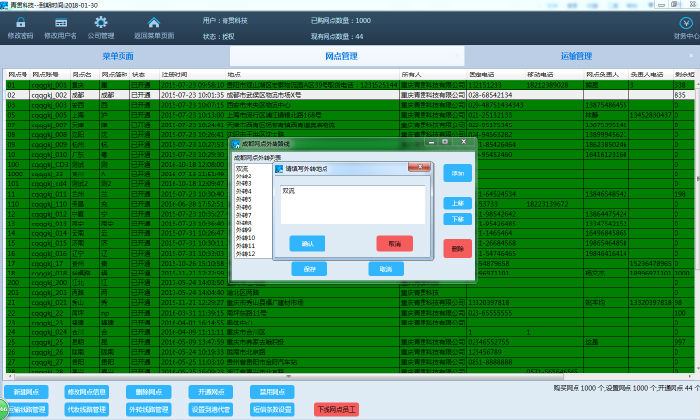
Task: Click 保存 button in 外转 window
Action: coord(310,269)
